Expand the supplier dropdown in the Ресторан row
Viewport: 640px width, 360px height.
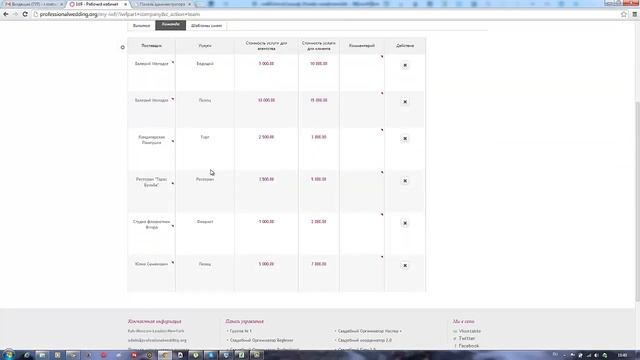coord(173,183)
